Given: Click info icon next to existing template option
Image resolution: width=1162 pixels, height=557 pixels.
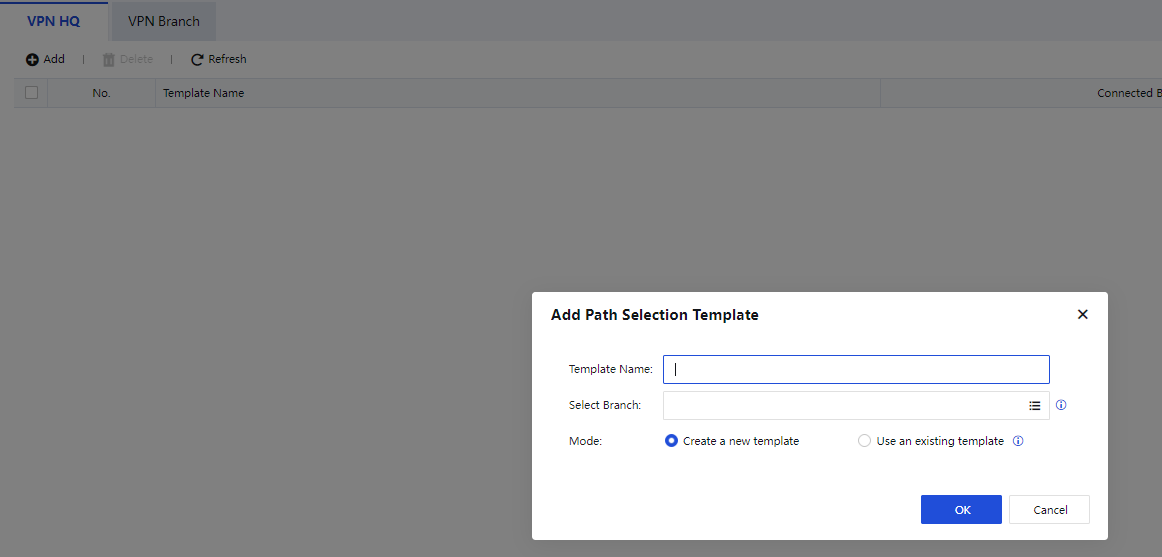Looking at the screenshot, I should [x=1018, y=441].
